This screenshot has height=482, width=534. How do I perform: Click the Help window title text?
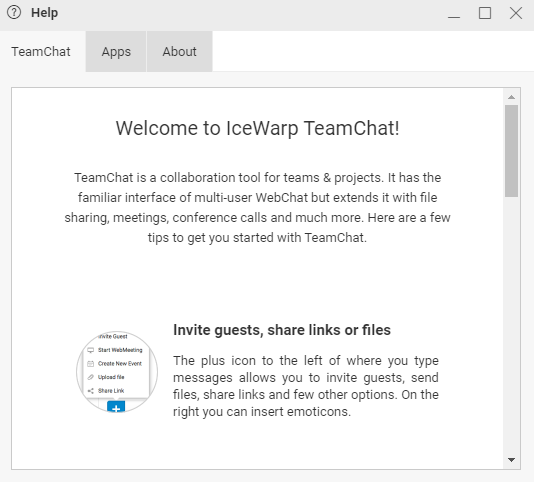point(45,13)
